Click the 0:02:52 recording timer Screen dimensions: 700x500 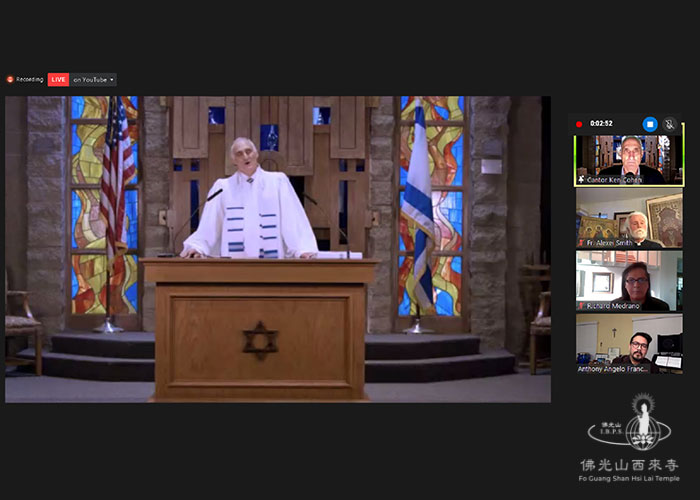coord(601,124)
